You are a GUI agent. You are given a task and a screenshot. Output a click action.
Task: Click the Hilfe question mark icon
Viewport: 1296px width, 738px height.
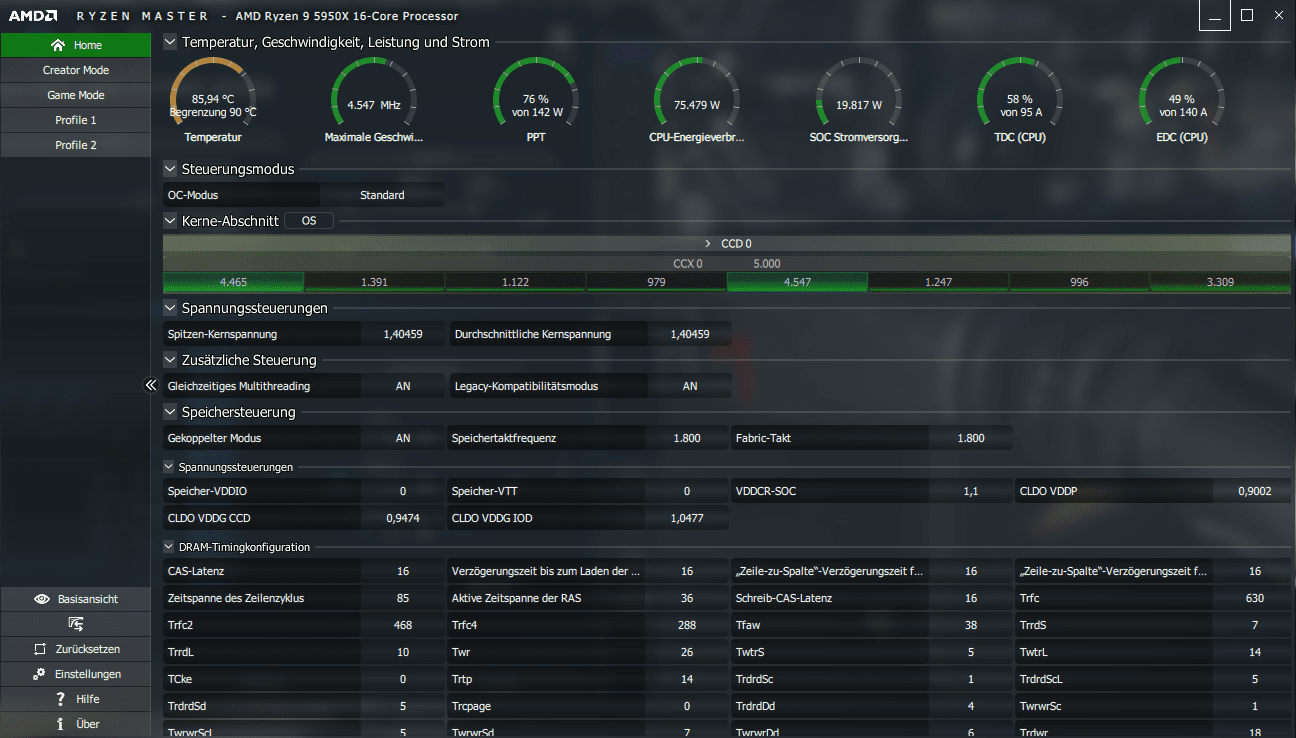(x=61, y=699)
